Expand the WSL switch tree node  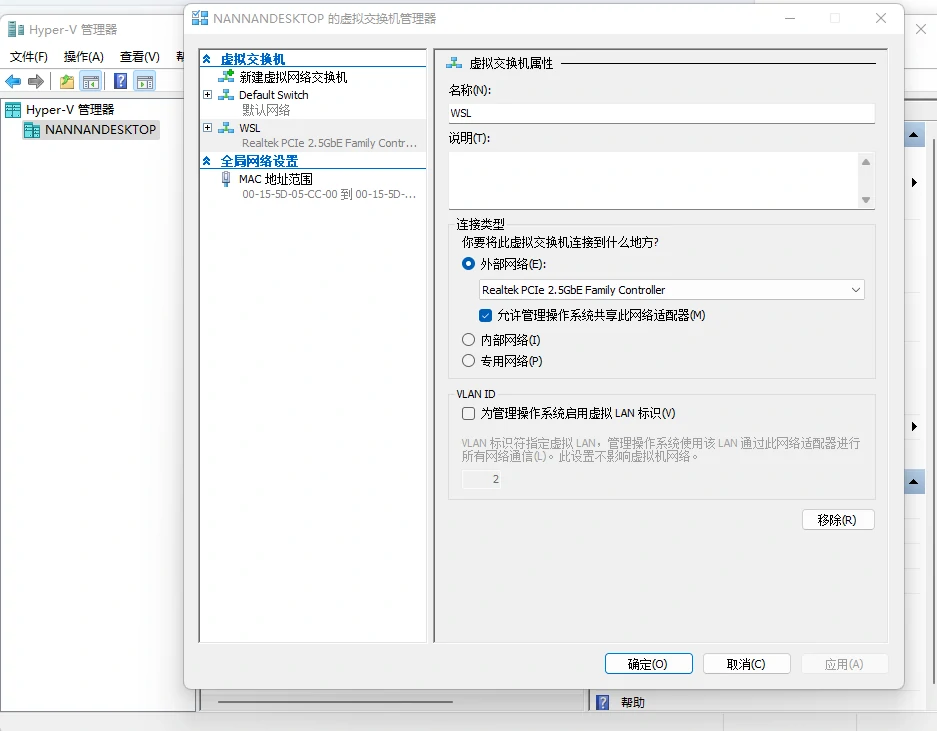[207, 127]
